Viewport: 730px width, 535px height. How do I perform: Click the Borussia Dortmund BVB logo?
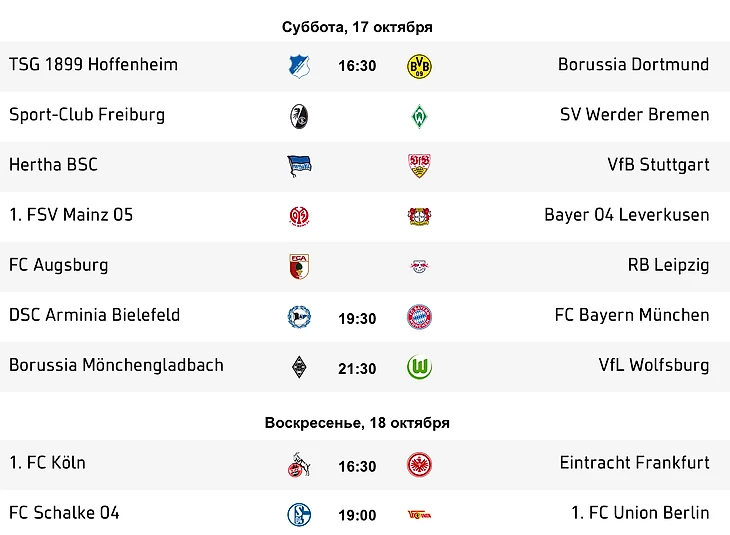point(419,66)
